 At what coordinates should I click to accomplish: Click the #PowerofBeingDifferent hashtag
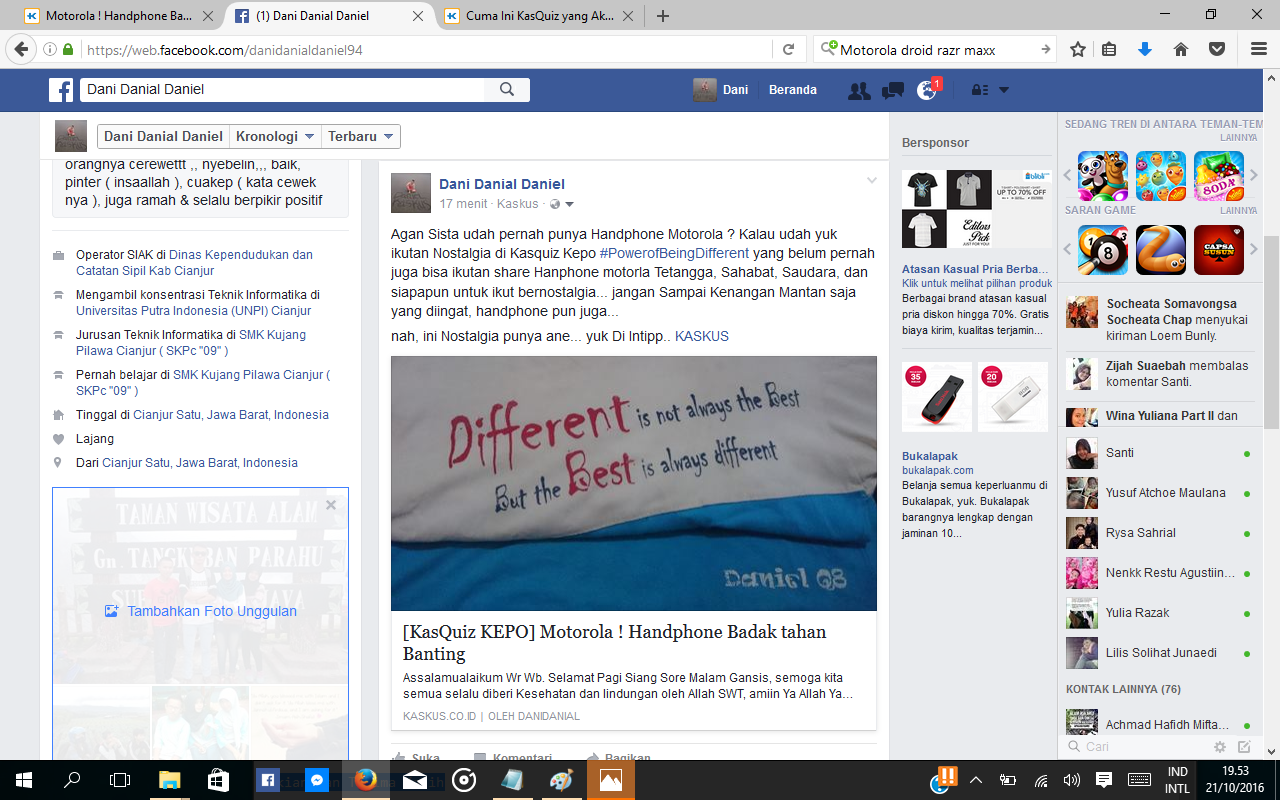pyautogui.click(x=674, y=253)
